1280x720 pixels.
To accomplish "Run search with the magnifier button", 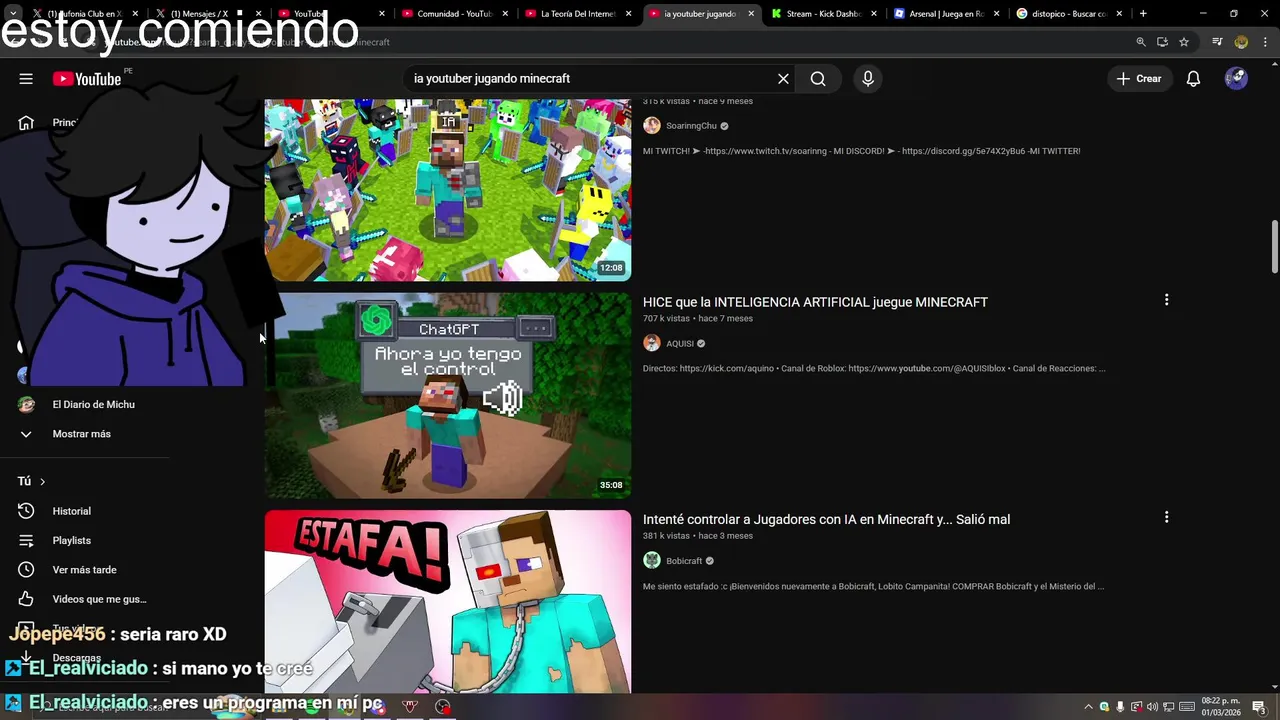I will 818,79.
